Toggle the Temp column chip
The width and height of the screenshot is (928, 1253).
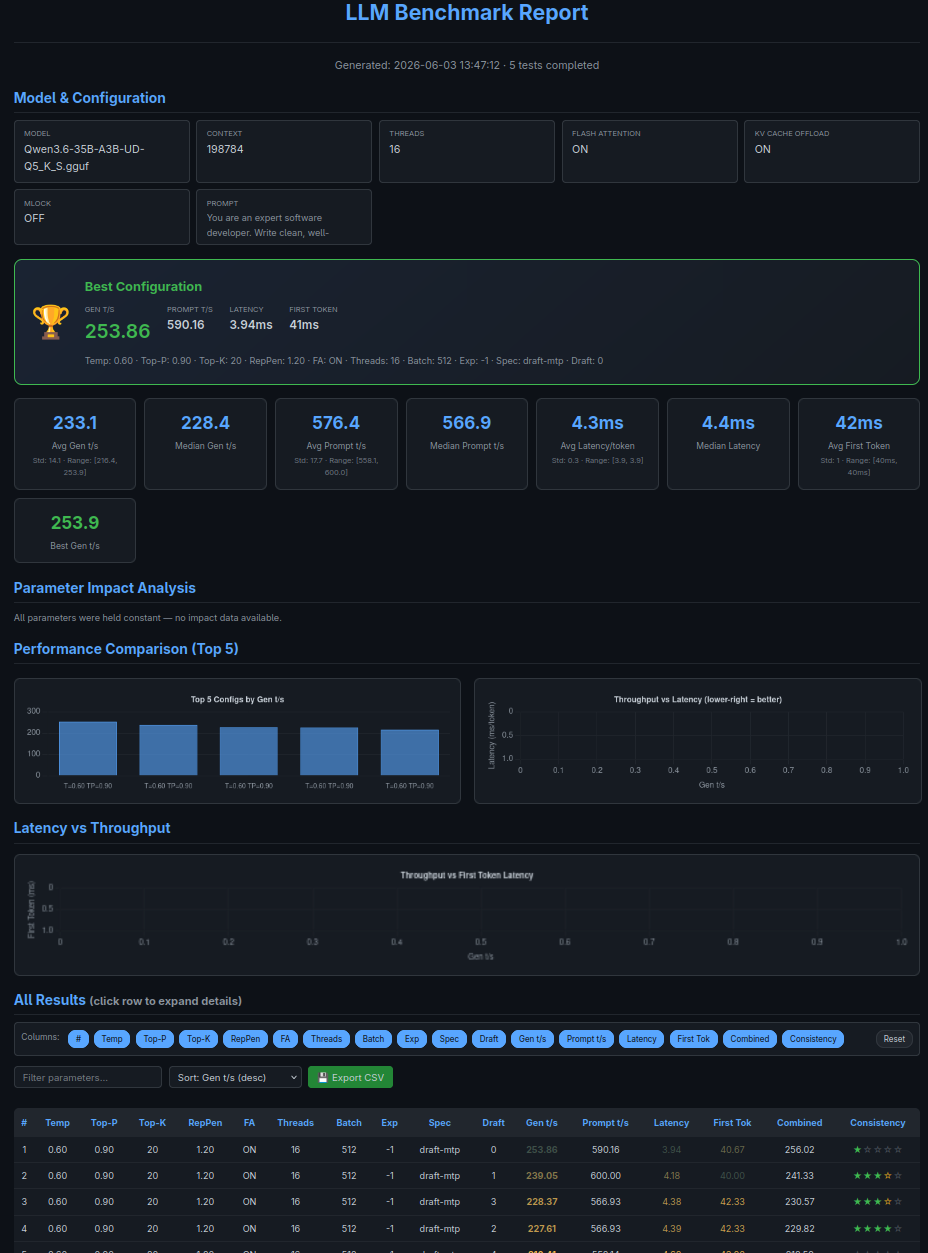(x=112, y=1039)
